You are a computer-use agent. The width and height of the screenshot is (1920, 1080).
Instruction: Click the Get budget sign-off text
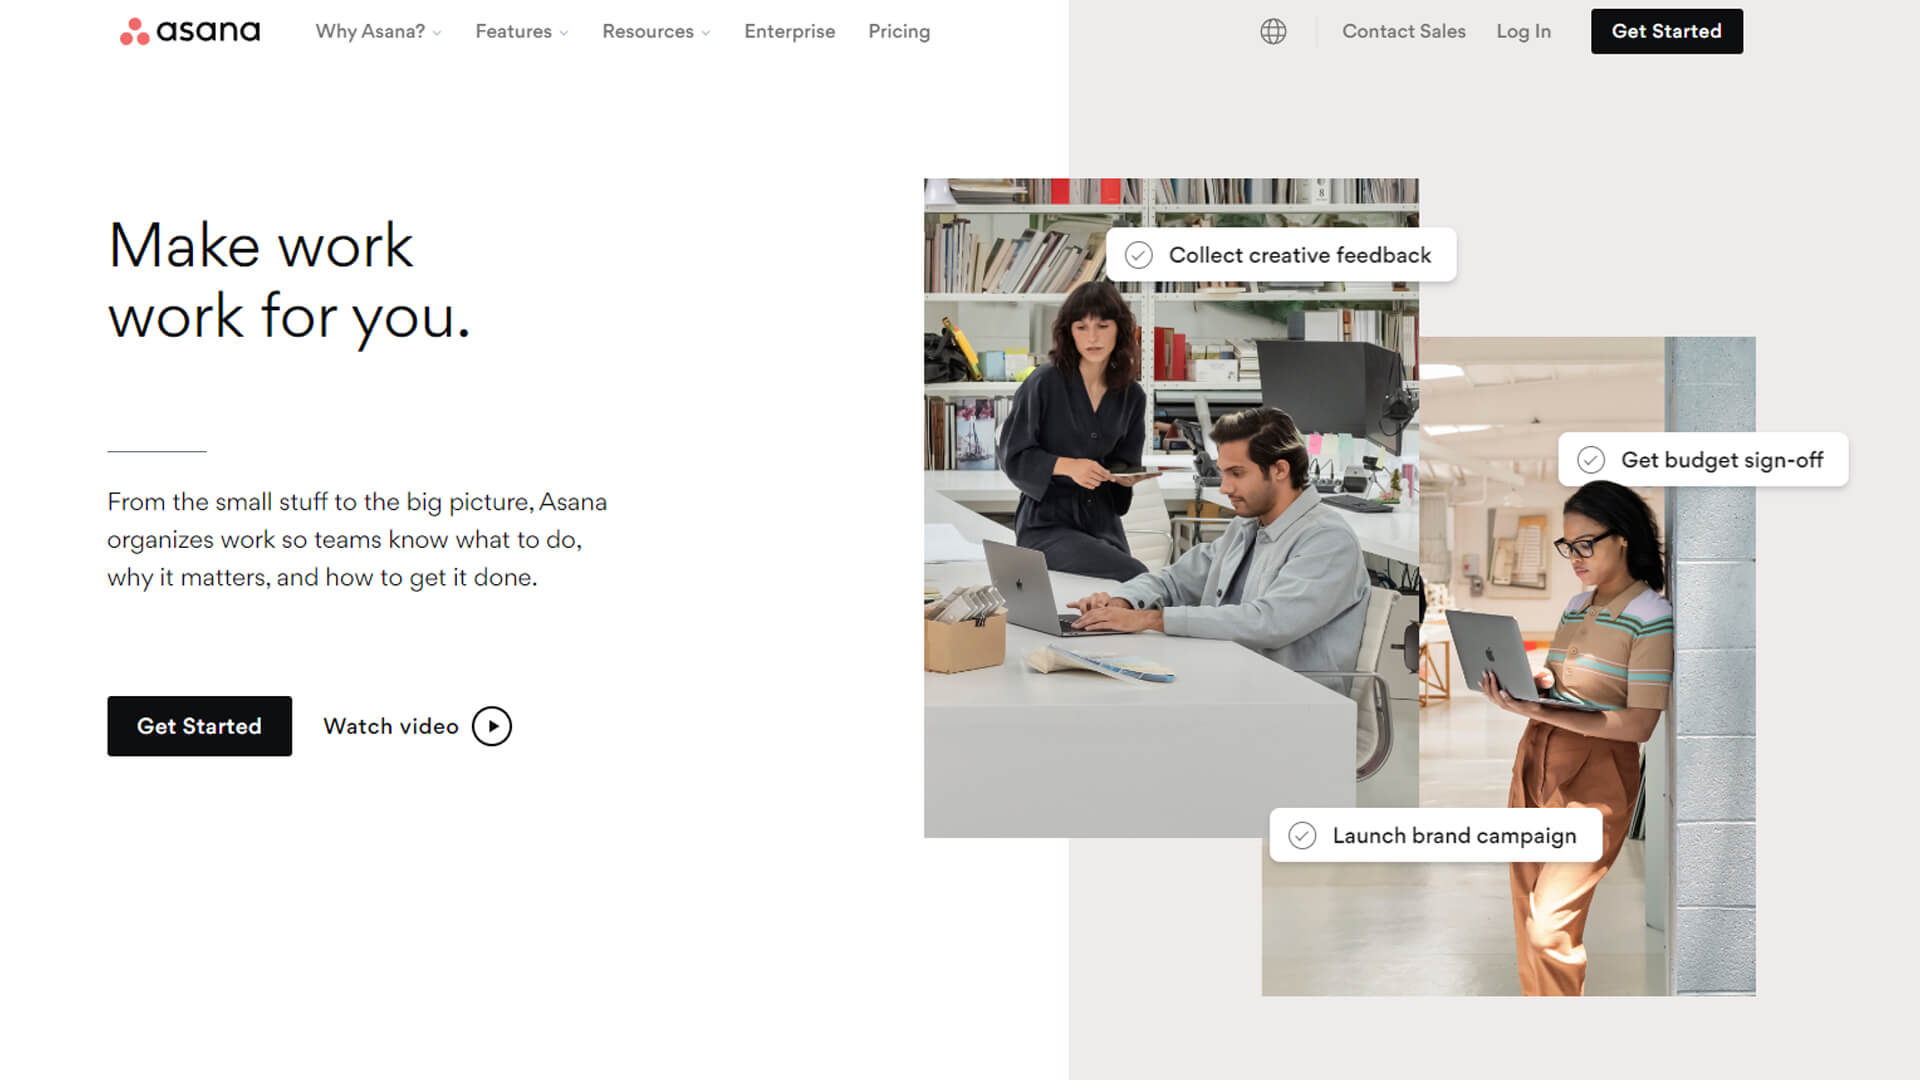point(1722,460)
